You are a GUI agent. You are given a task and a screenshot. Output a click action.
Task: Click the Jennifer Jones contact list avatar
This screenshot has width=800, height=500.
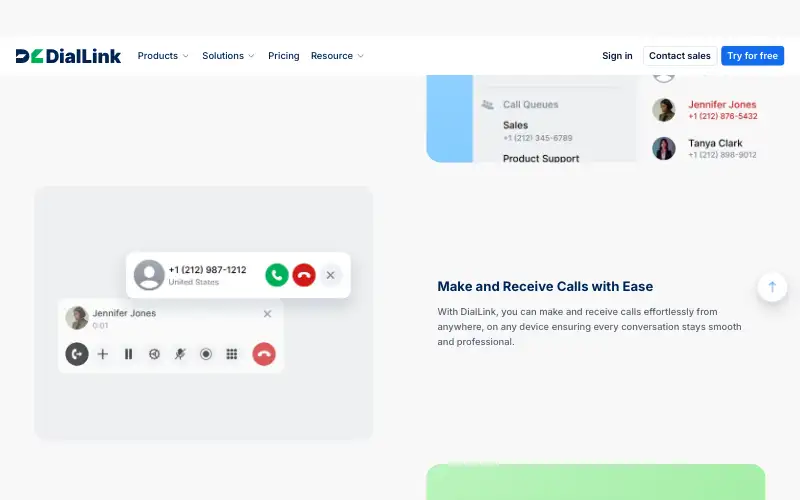click(x=664, y=110)
